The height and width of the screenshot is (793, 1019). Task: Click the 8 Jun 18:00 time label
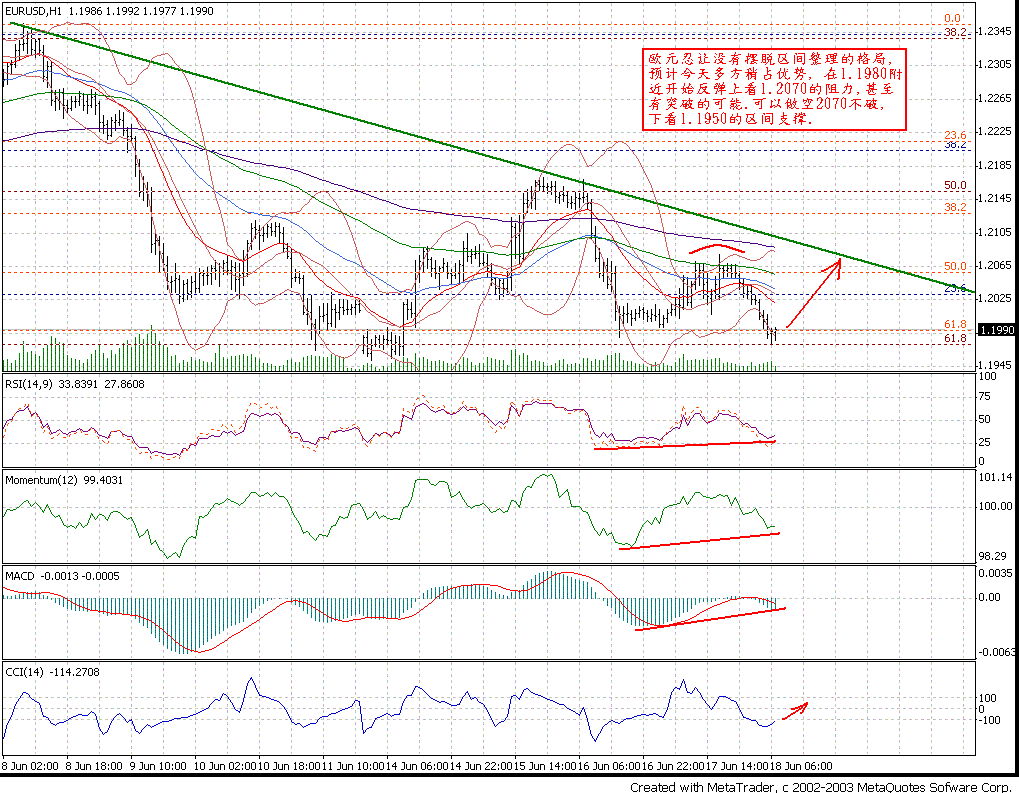click(x=94, y=766)
